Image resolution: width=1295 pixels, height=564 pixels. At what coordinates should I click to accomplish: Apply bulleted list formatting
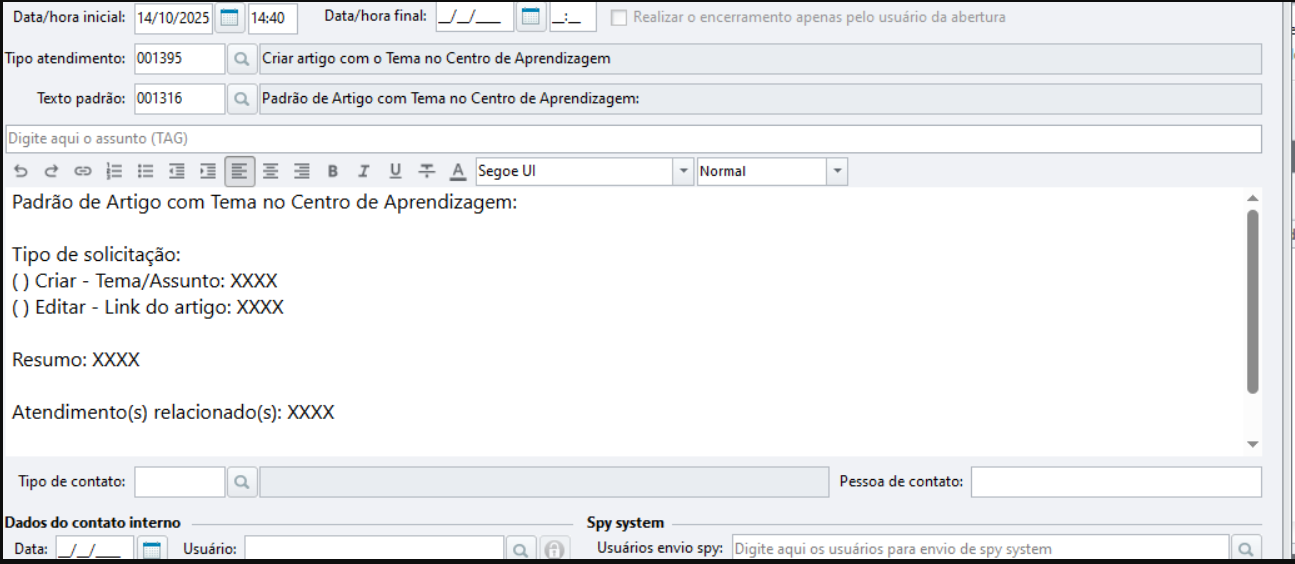click(146, 171)
